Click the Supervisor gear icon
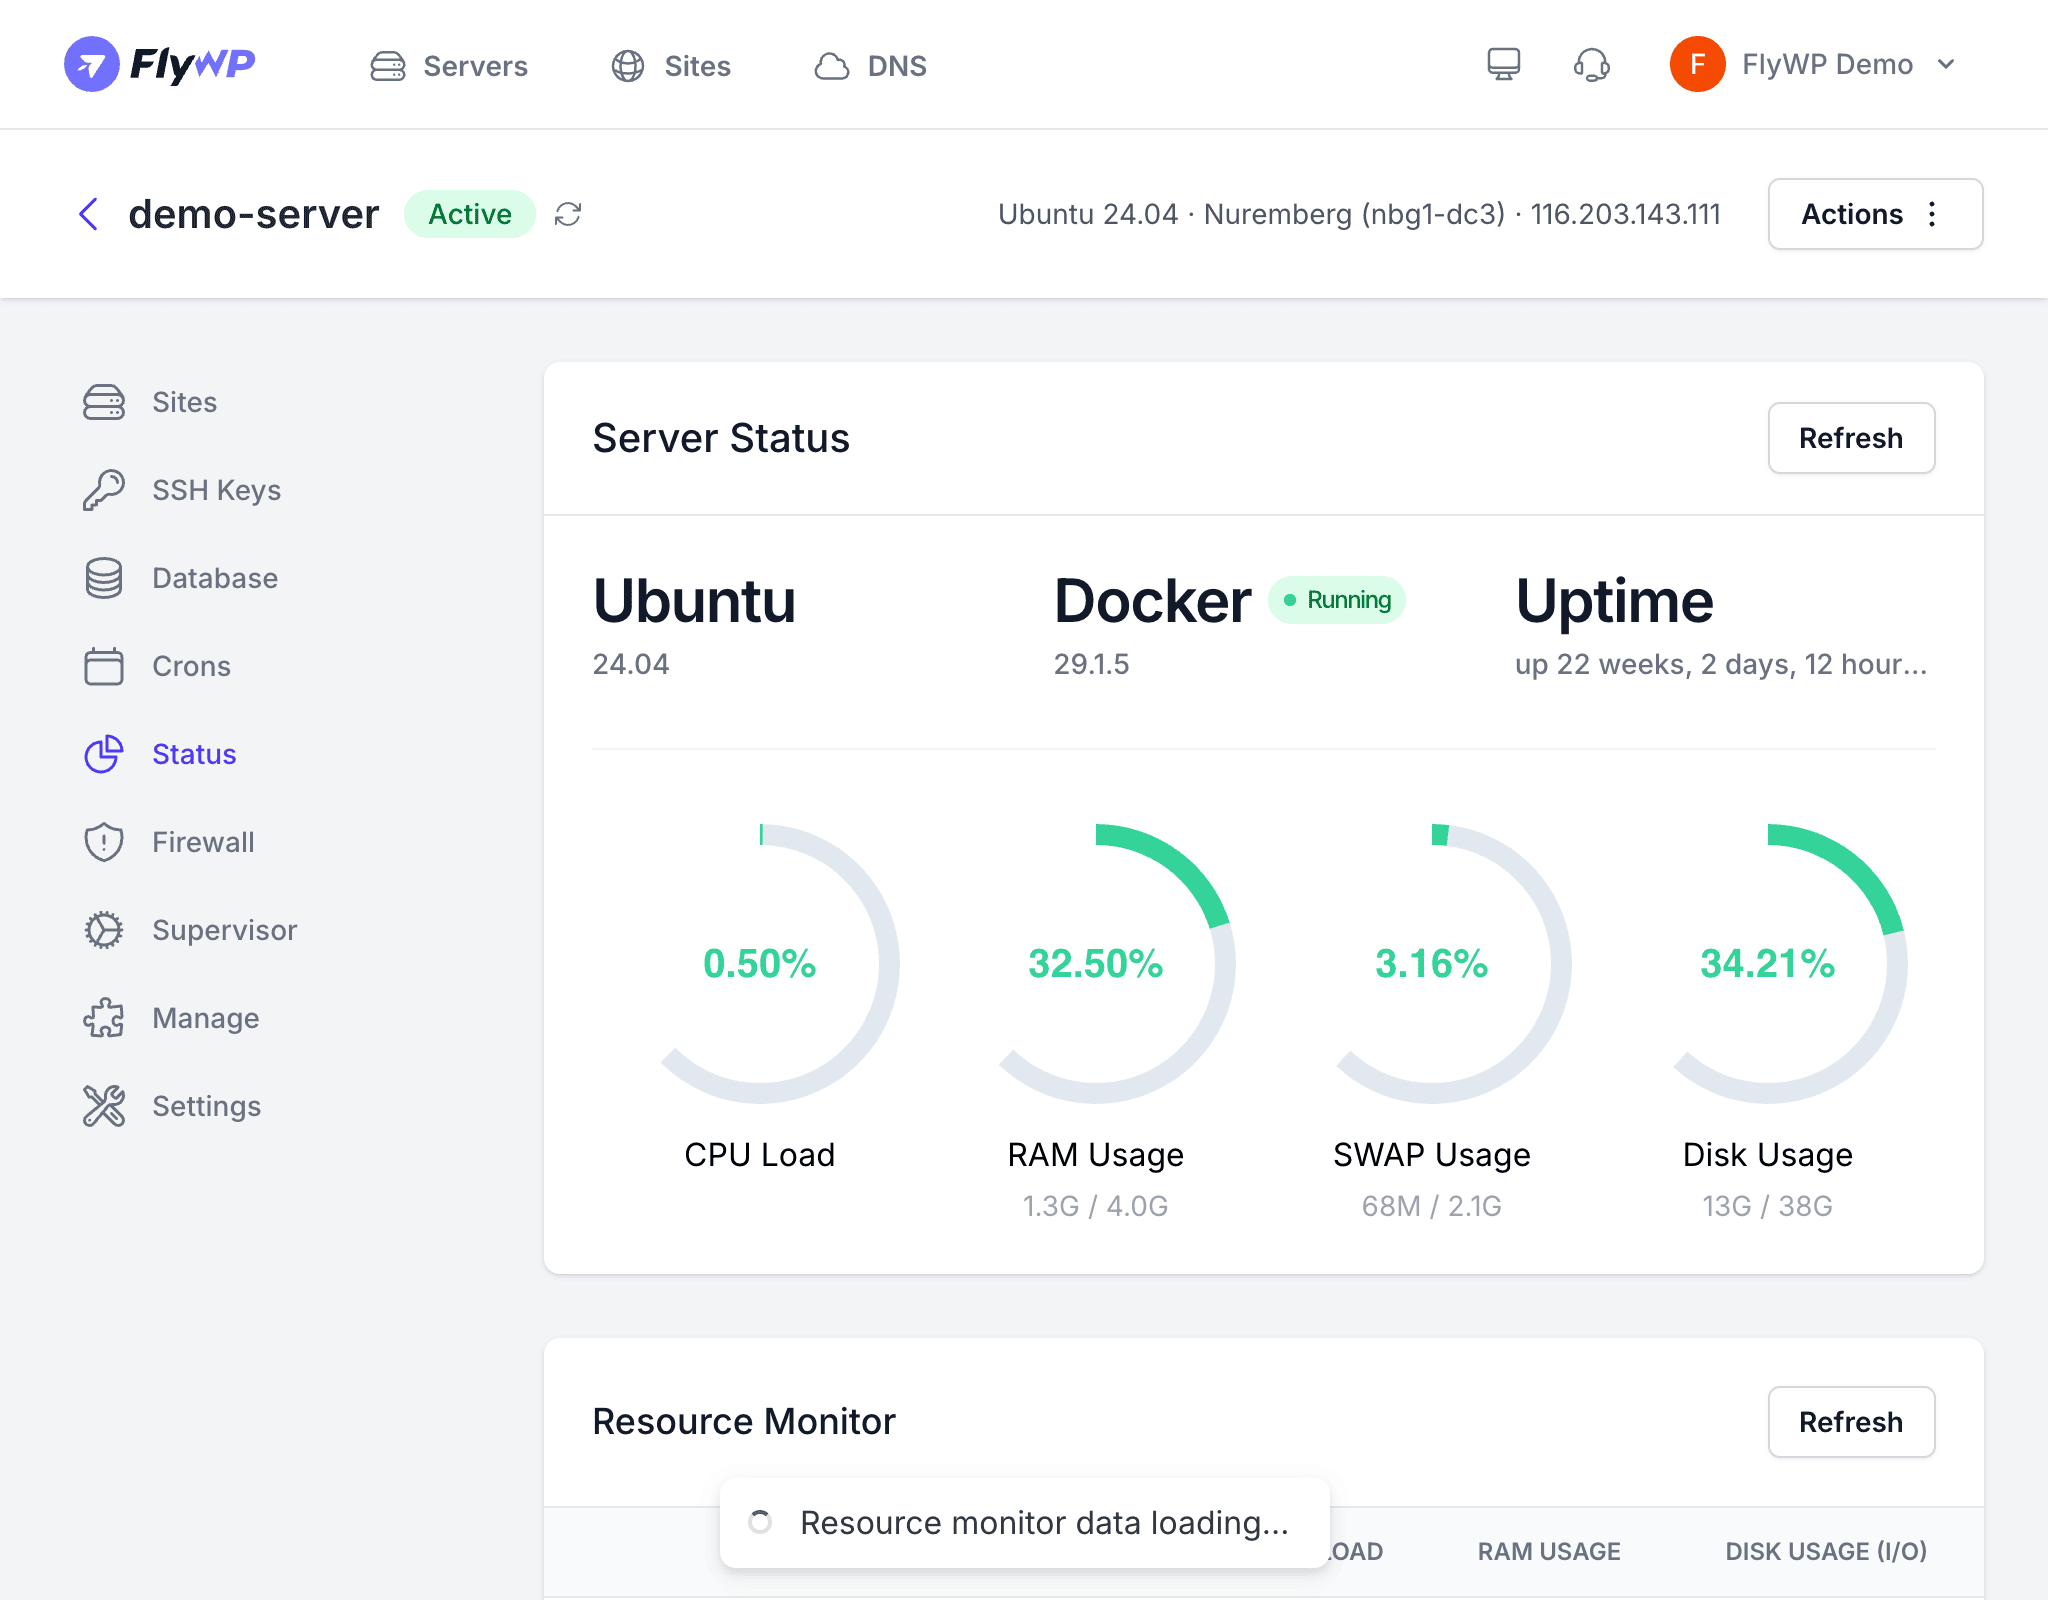 pos(104,930)
